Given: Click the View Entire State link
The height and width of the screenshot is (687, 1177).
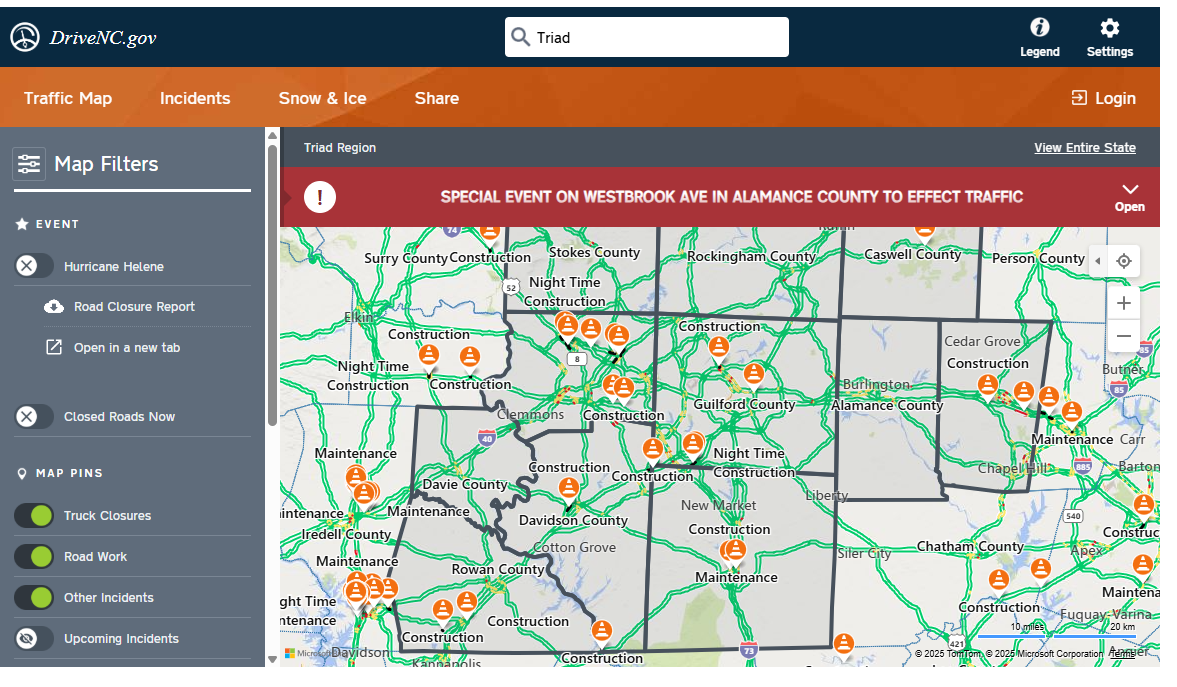Looking at the screenshot, I should click(x=1085, y=147).
